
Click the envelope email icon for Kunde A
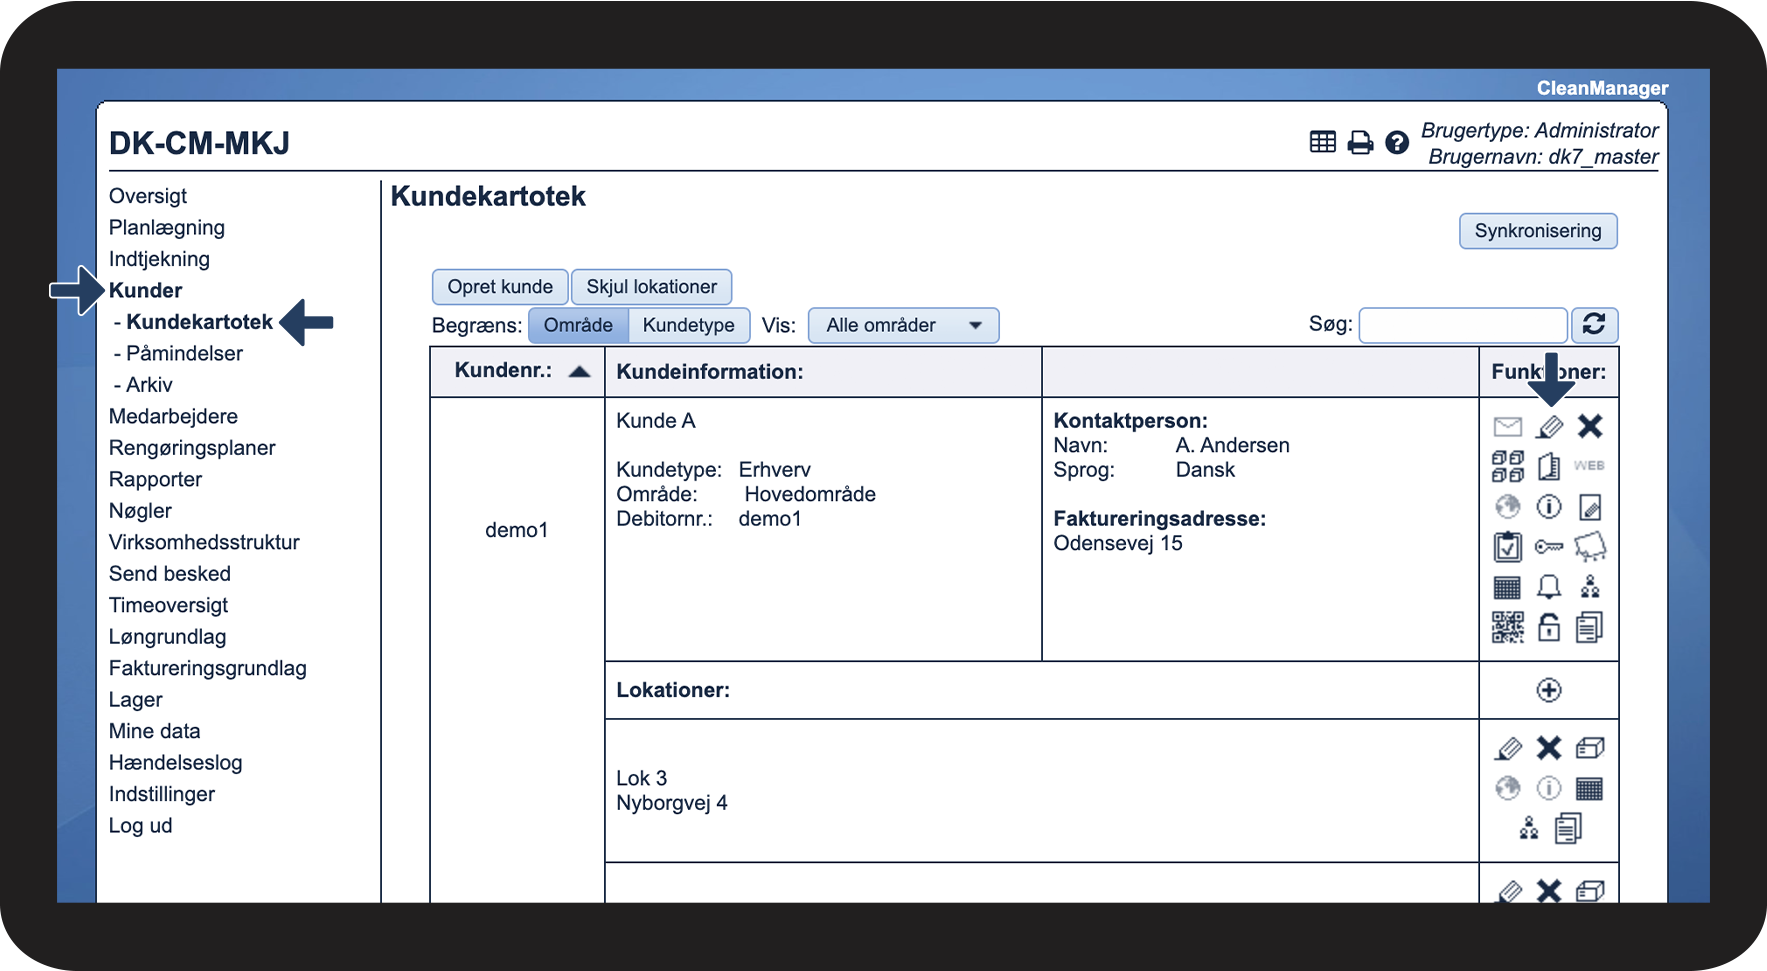1507,427
